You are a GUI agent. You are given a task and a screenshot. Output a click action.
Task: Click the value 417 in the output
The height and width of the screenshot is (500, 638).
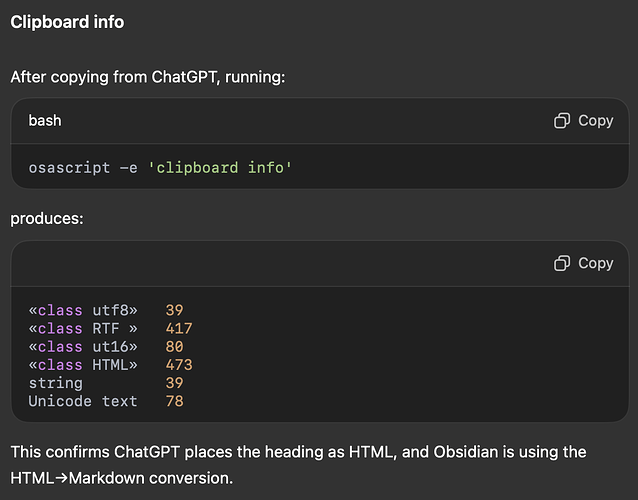(178, 329)
